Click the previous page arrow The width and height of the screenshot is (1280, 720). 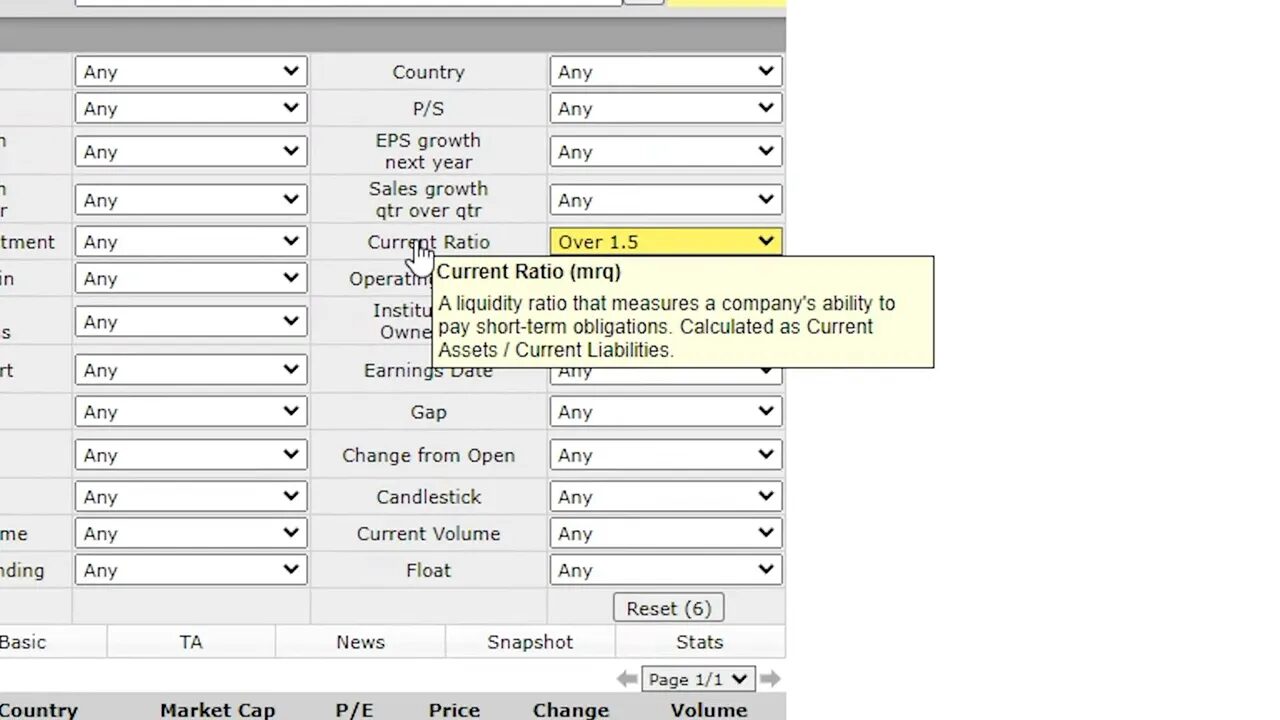tap(627, 678)
